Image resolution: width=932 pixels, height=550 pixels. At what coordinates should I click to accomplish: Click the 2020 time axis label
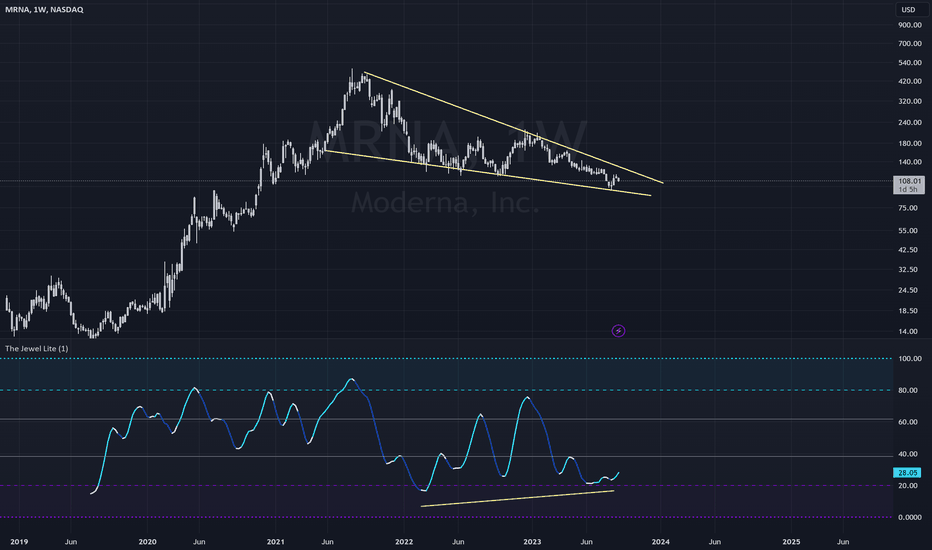[x=147, y=542]
